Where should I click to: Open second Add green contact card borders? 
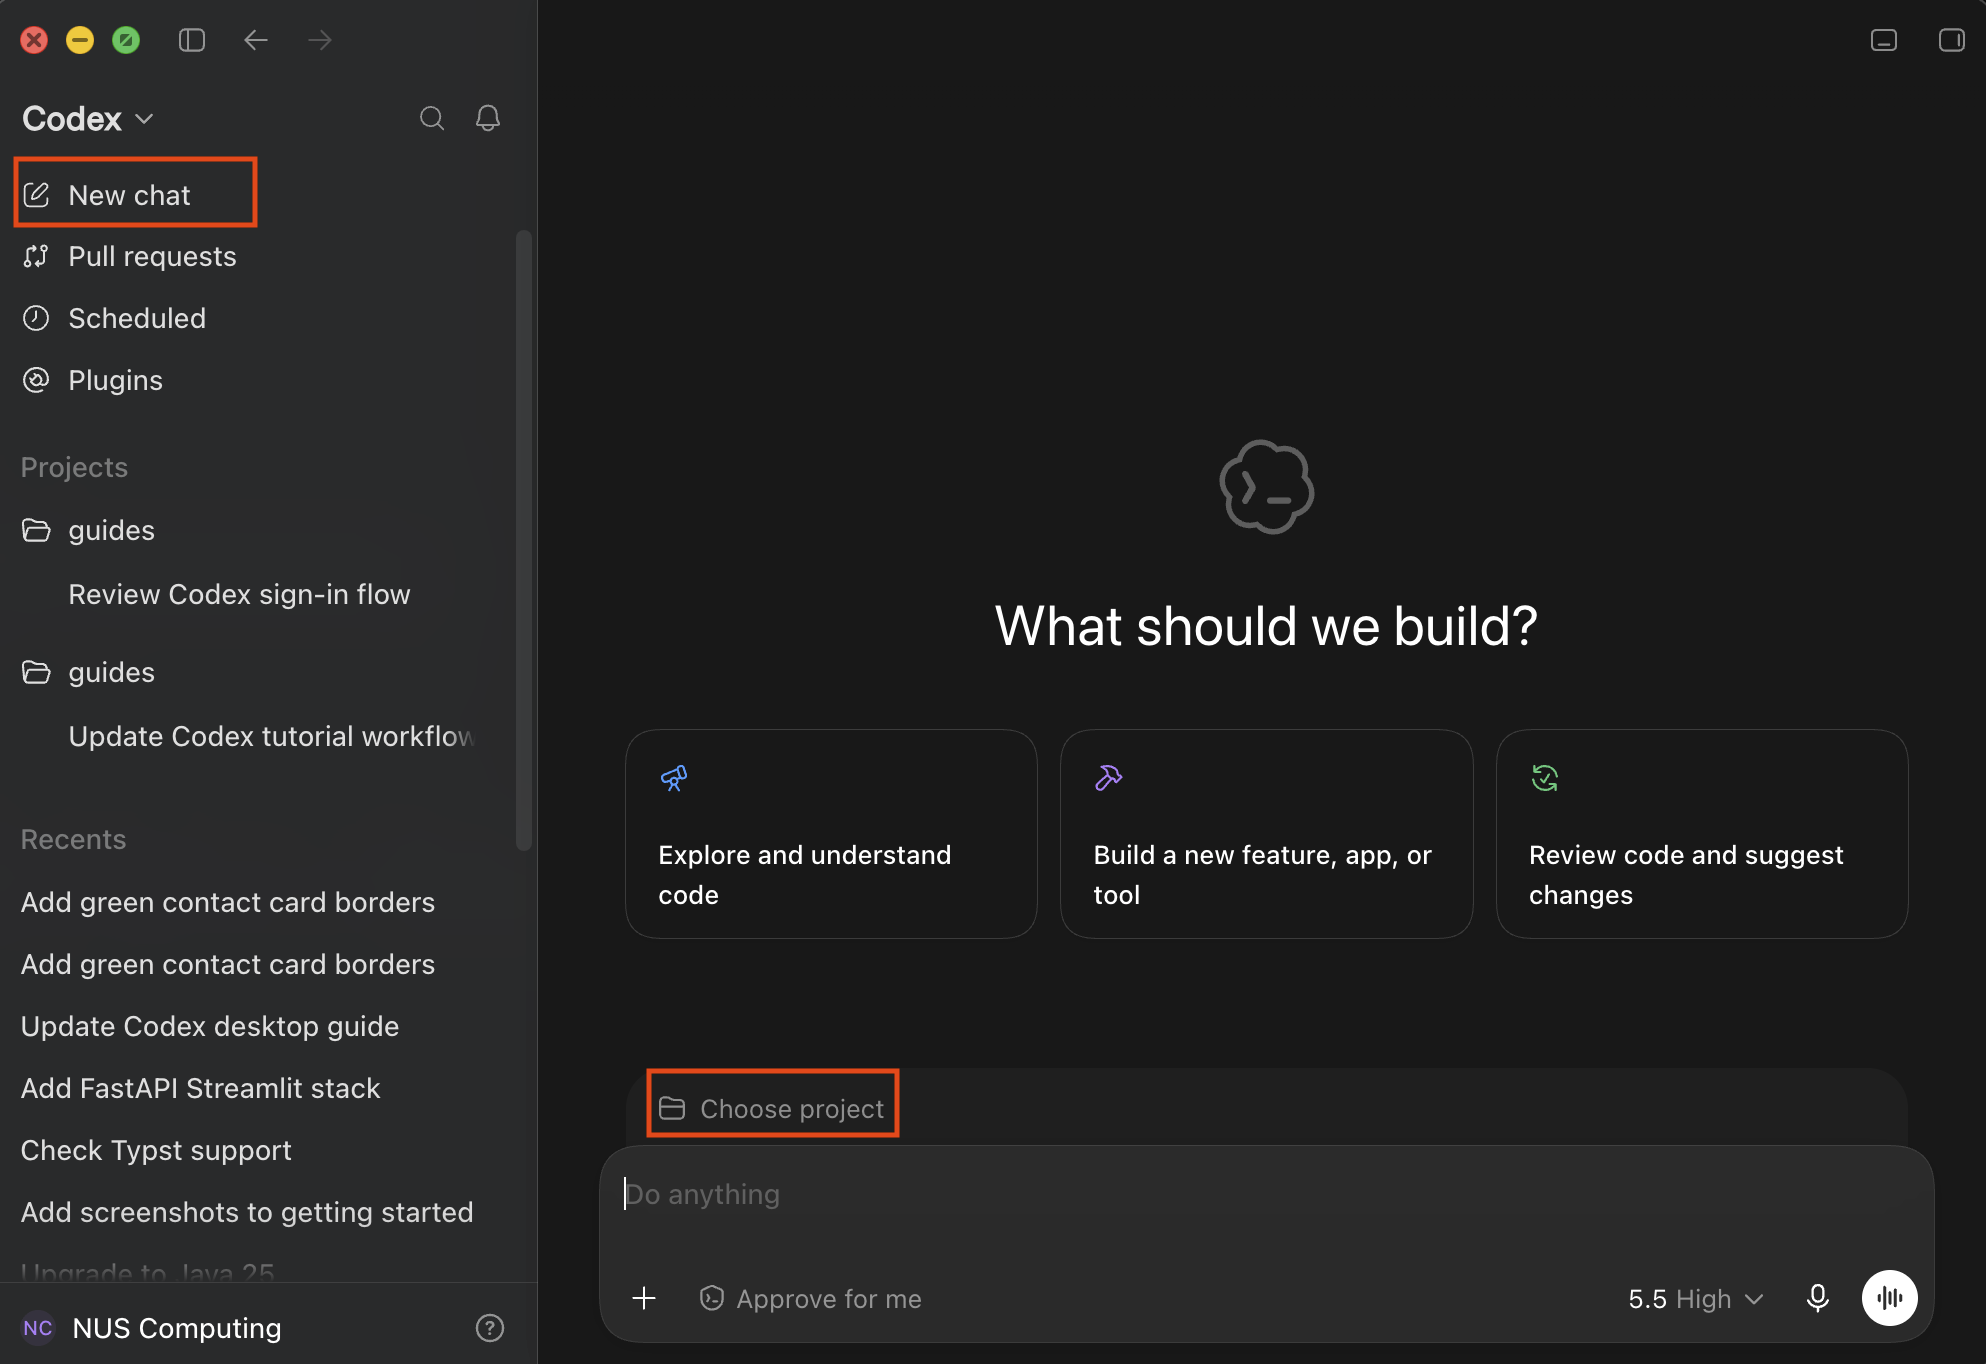click(x=228, y=964)
